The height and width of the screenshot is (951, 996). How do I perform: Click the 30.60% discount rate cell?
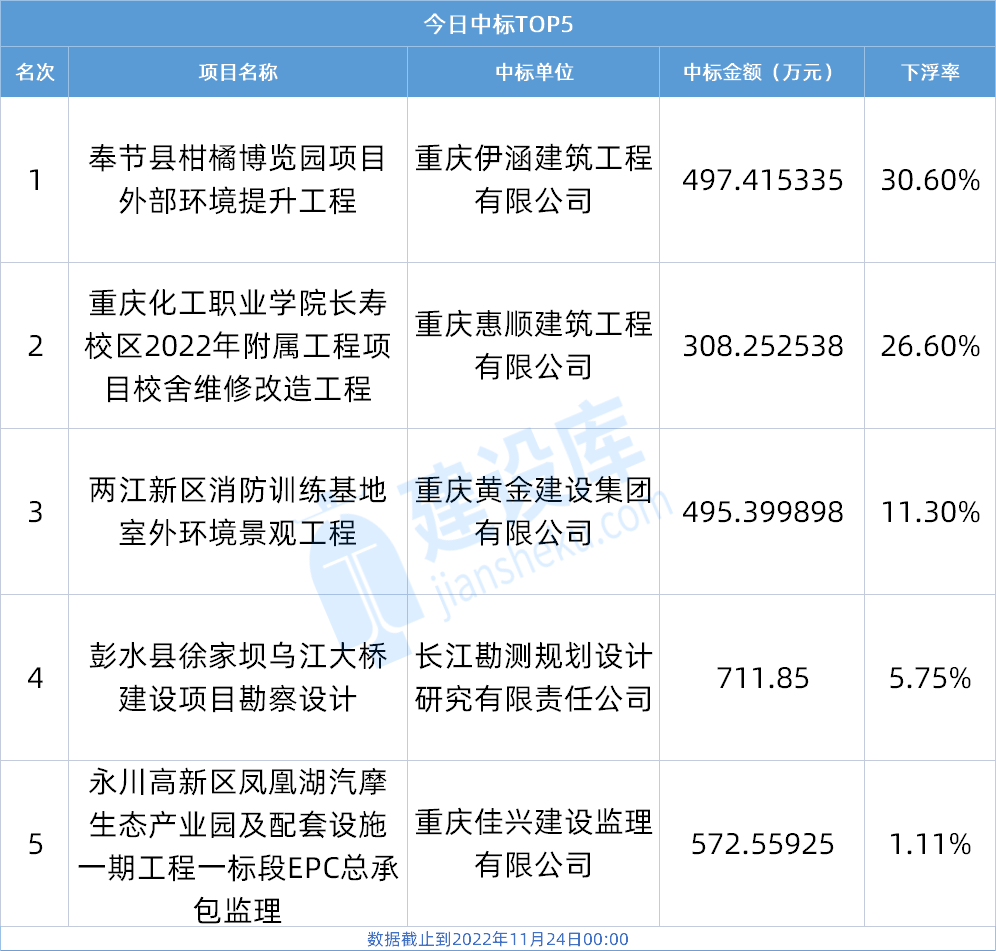tap(930, 180)
